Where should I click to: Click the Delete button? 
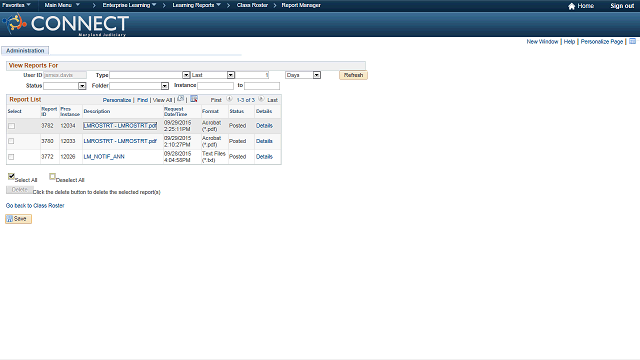click(19, 190)
